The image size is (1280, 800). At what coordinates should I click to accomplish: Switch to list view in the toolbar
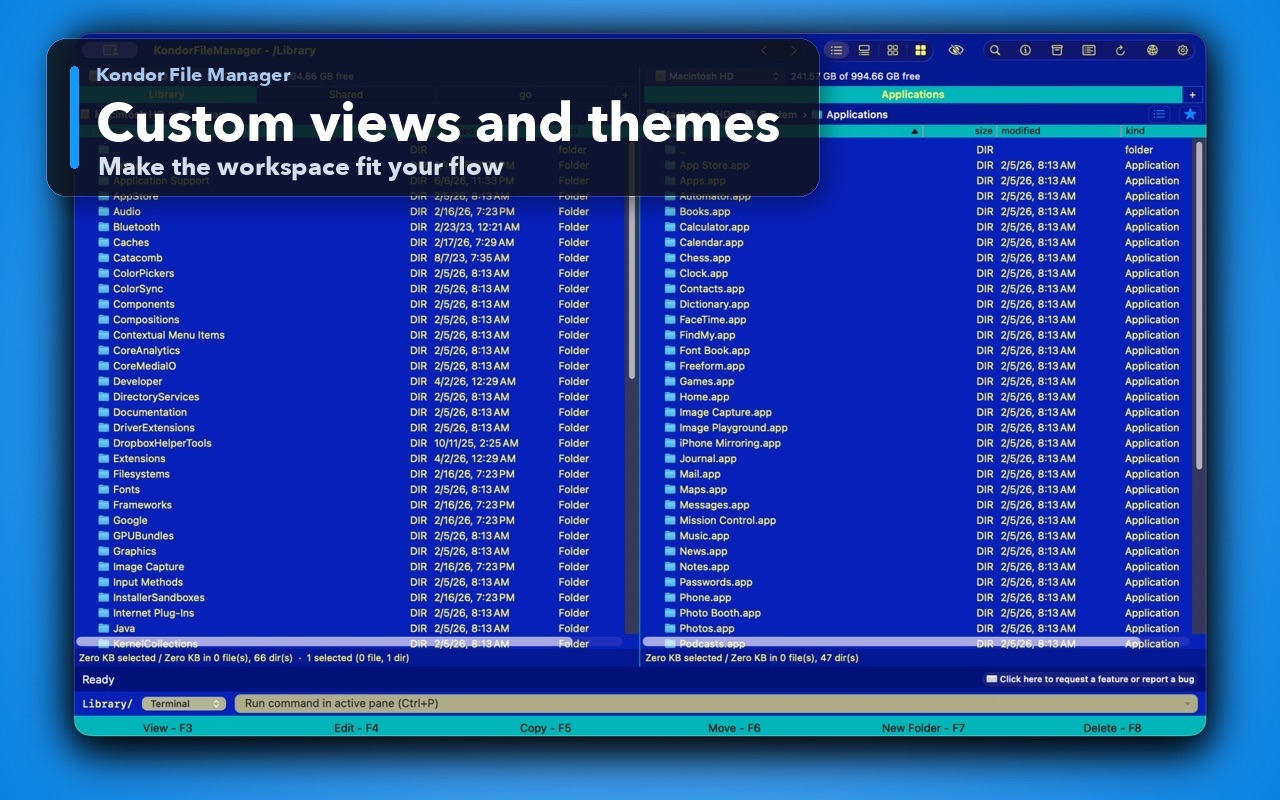click(836, 50)
